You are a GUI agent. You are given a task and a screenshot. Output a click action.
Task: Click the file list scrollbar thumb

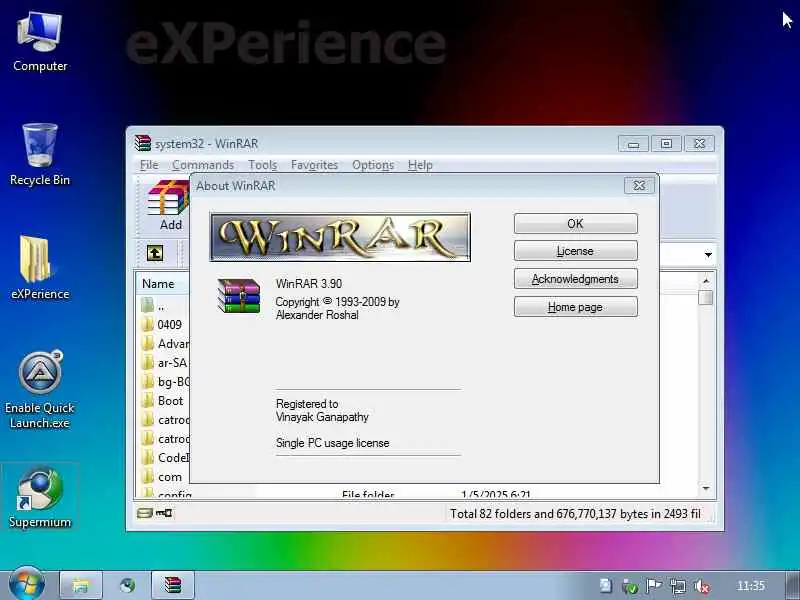tap(706, 297)
